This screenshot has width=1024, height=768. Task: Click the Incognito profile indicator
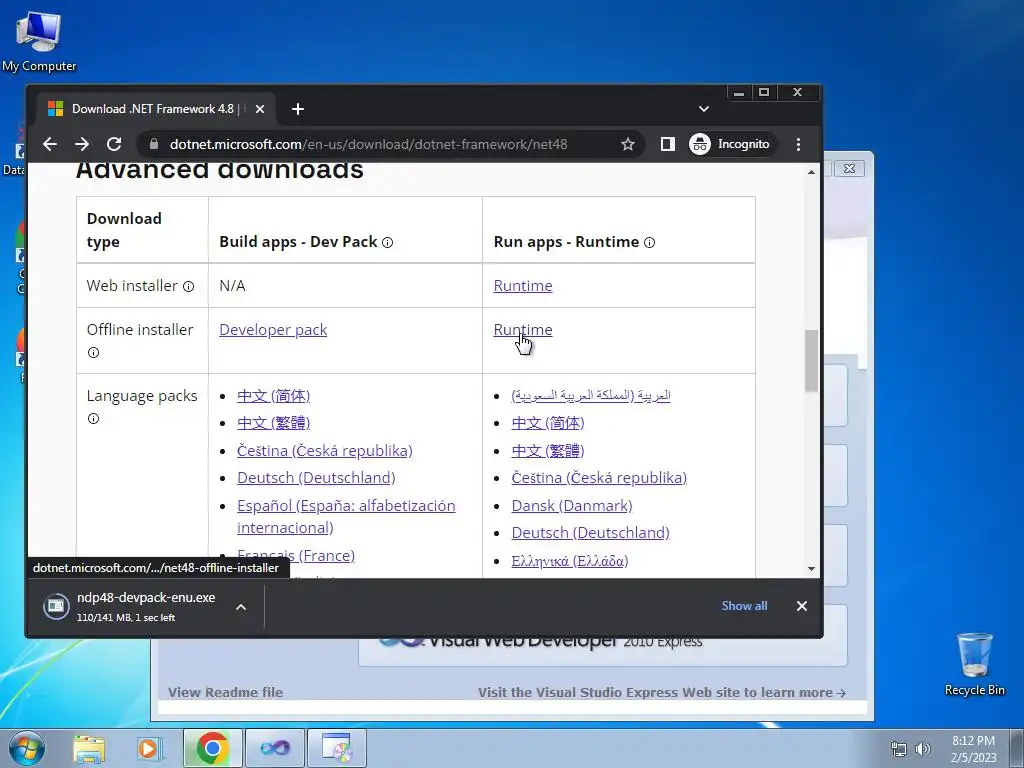tap(730, 144)
